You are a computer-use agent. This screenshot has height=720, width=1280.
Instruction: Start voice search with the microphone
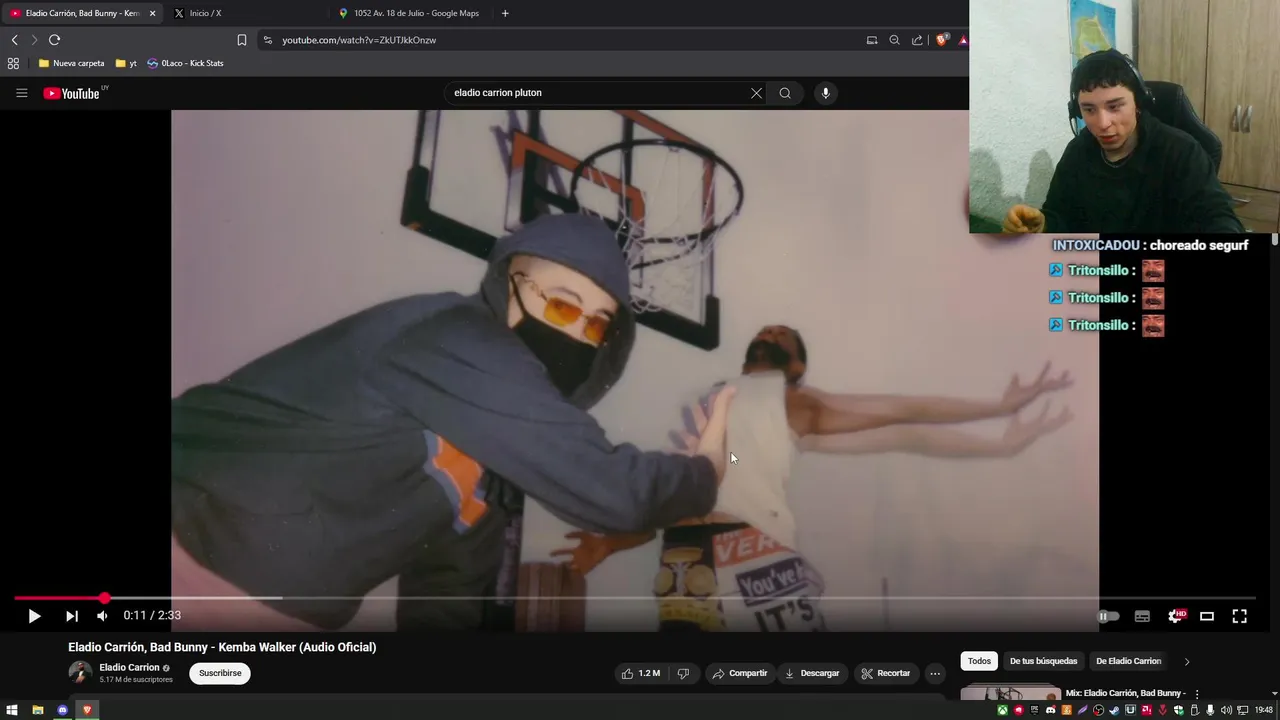(825, 93)
